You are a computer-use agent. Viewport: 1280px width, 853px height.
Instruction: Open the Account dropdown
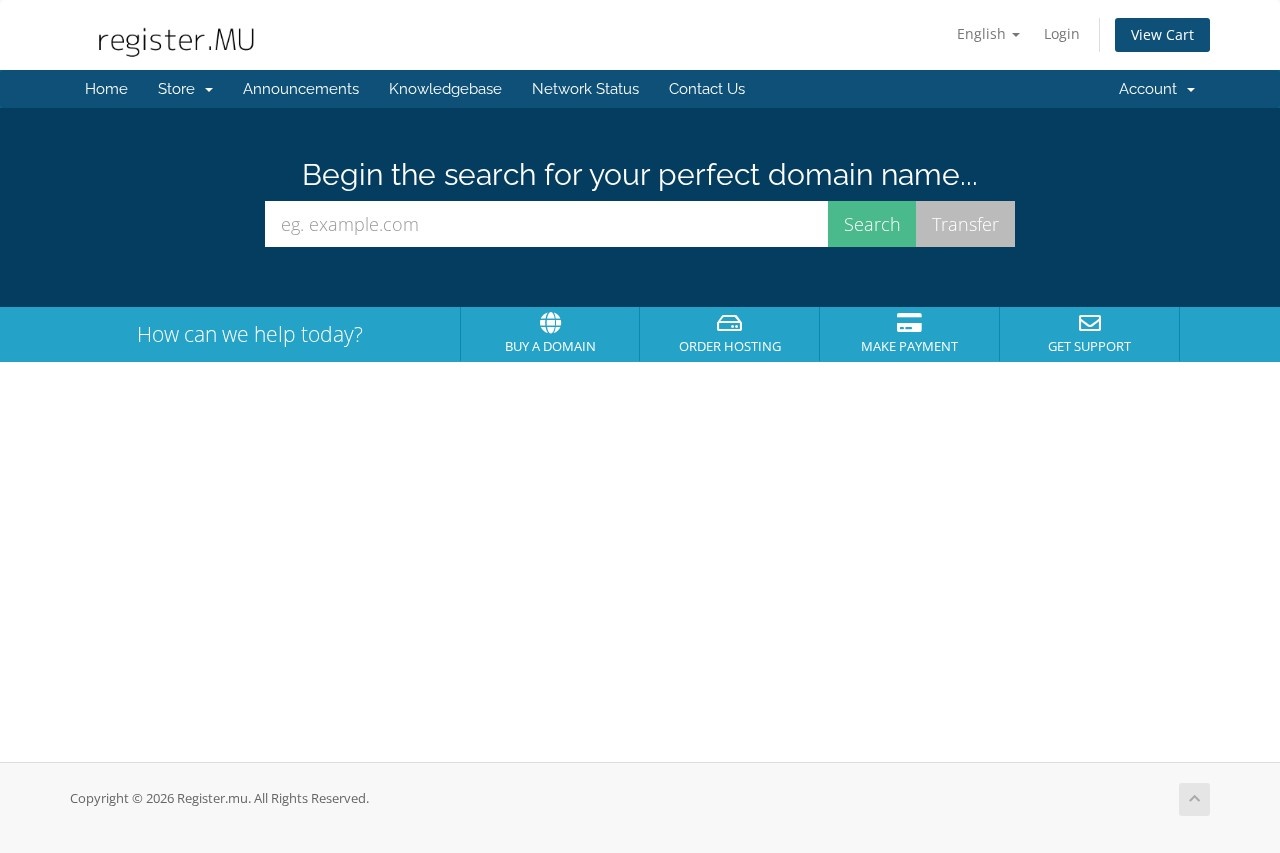(1156, 89)
